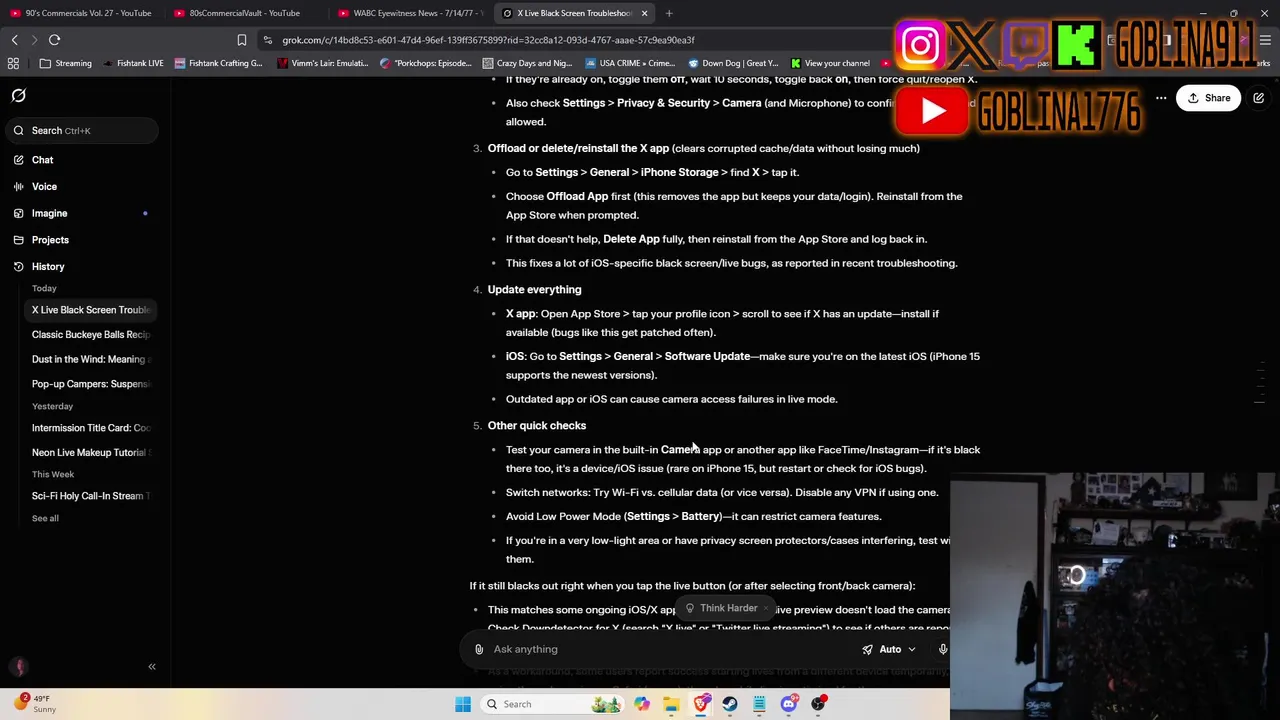This screenshot has width=1280, height=720.
Task: Open 'Porkchops: Episode...' bookmark
Action: click(x=426, y=63)
